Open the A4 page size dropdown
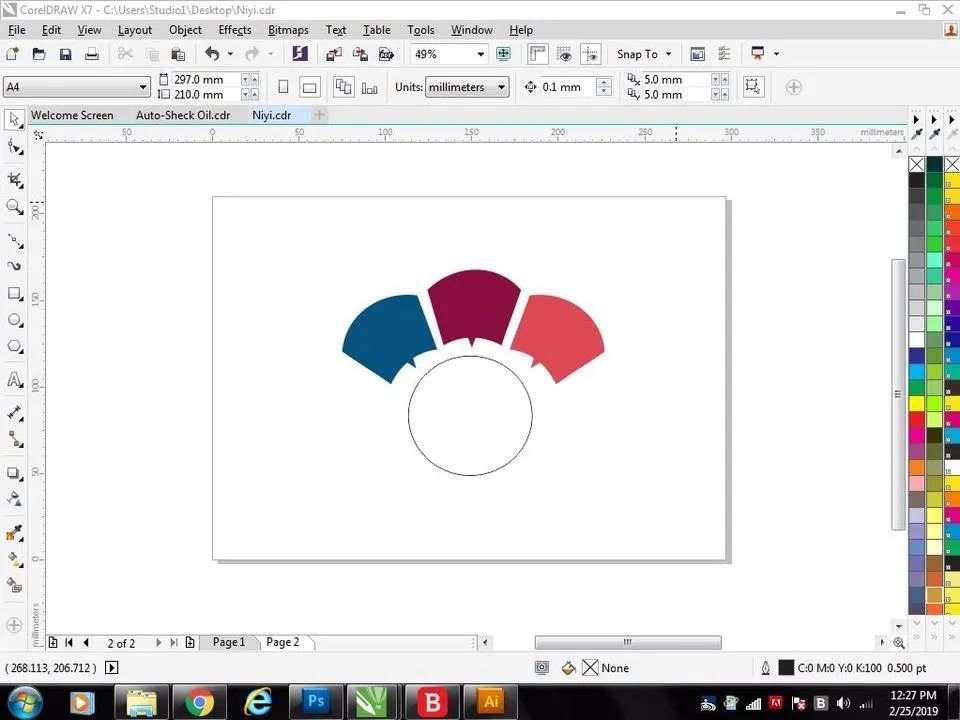Image resolution: width=960 pixels, height=720 pixels. [143, 87]
